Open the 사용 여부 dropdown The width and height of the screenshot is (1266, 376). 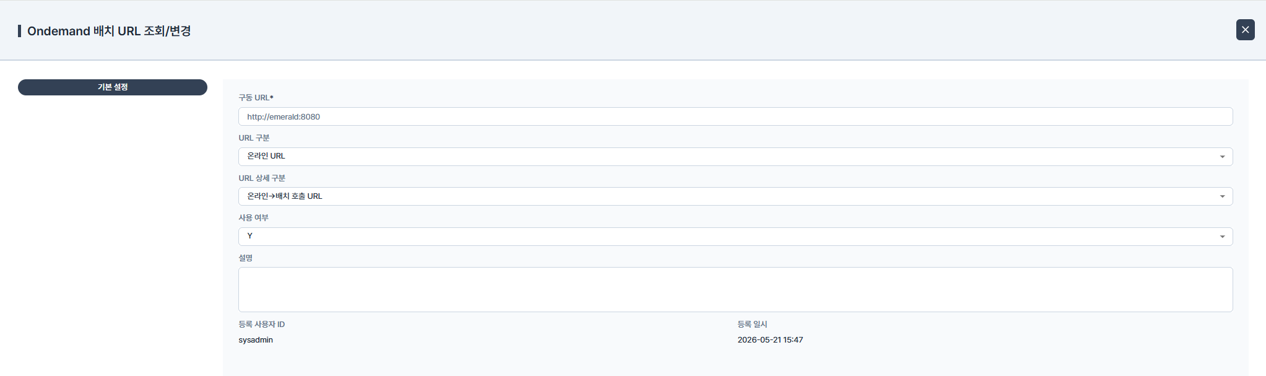pos(735,237)
